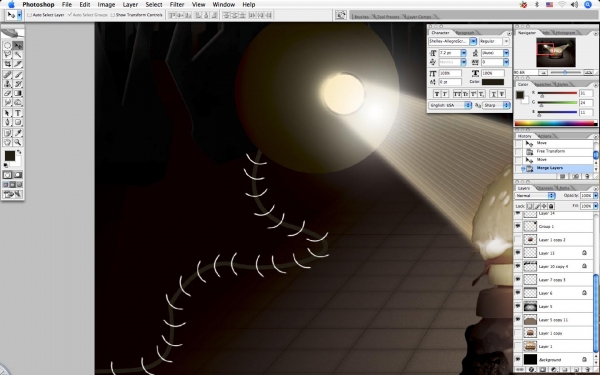Swap foreground and background colors
Image resolution: width=600 pixels, height=375 pixels.
(19, 152)
